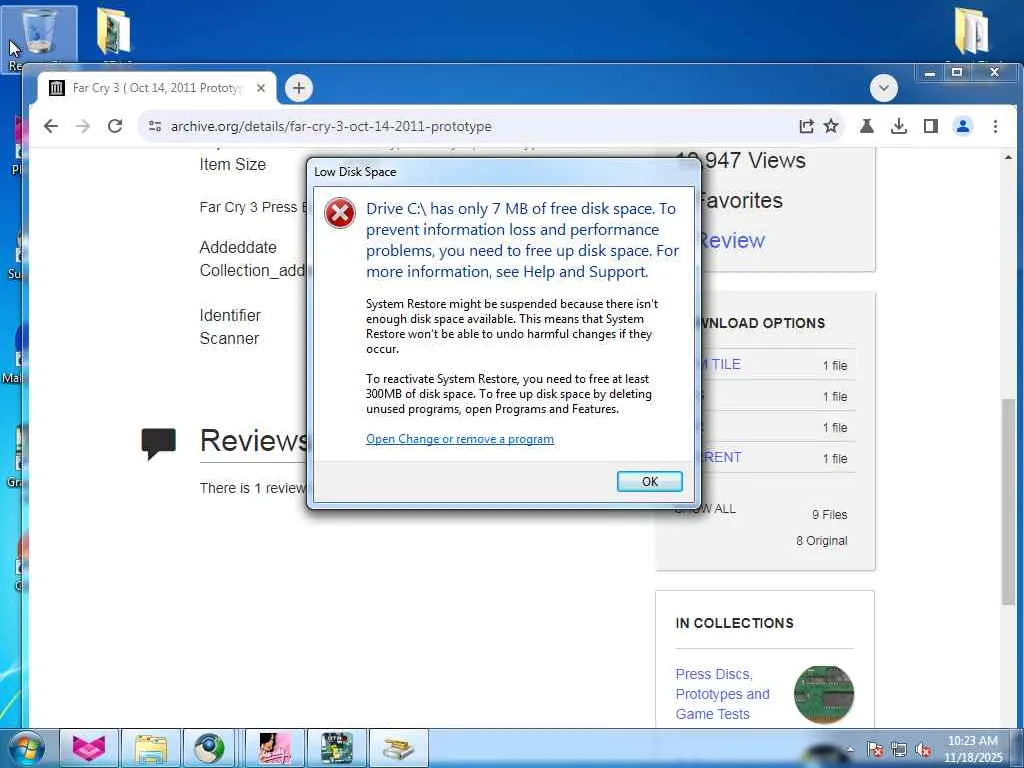Bookmark this page with star icon

[x=831, y=126]
